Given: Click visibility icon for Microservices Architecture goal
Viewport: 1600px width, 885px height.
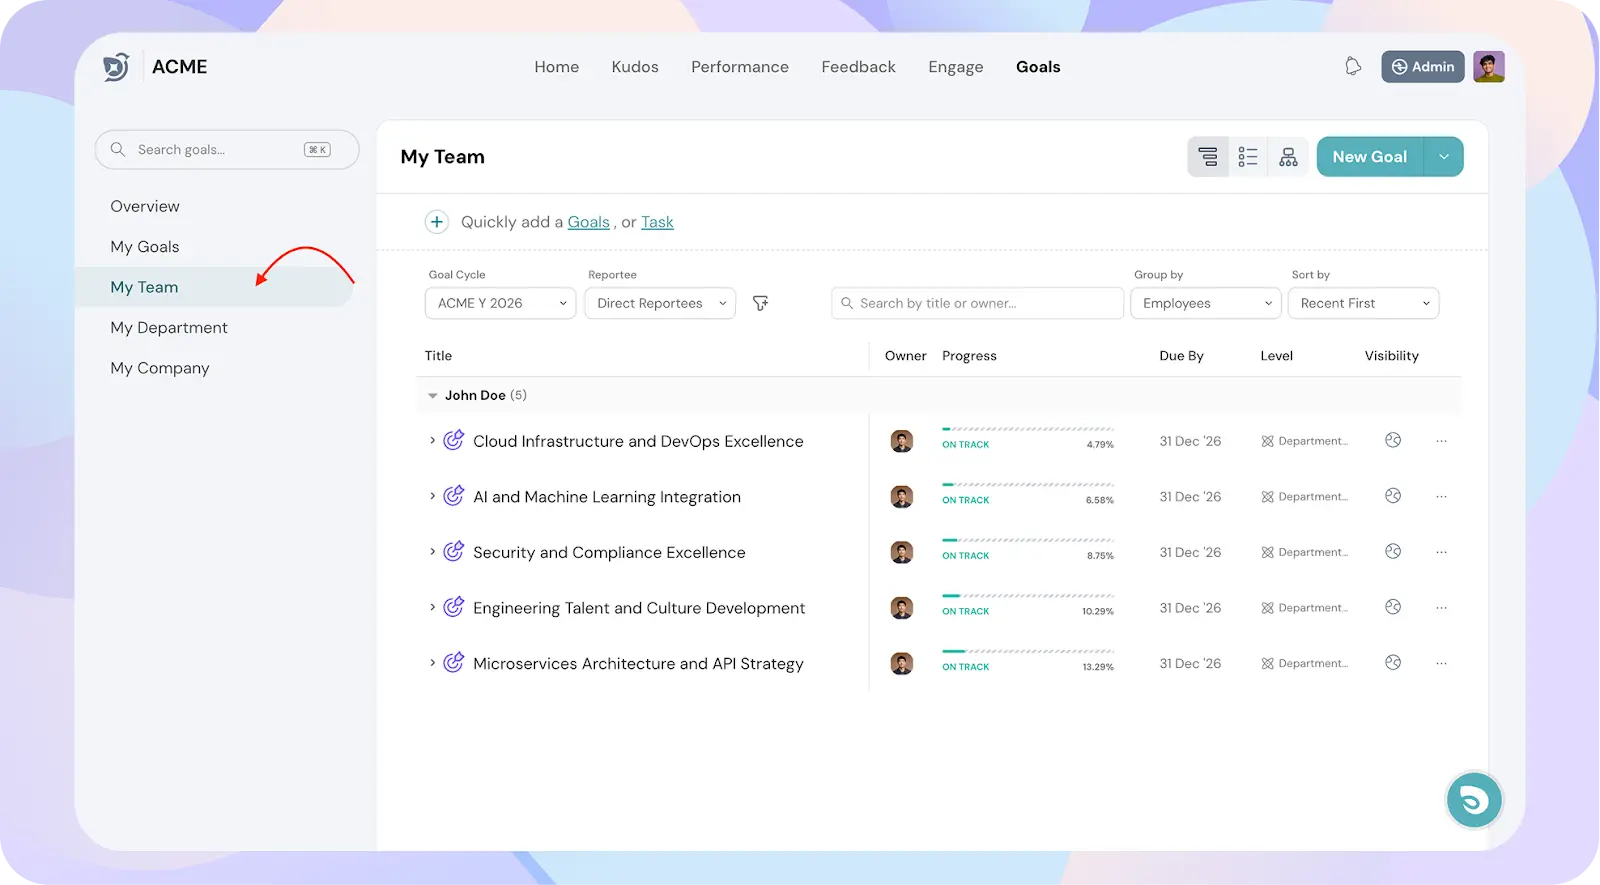Looking at the screenshot, I should coord(1392,663).
